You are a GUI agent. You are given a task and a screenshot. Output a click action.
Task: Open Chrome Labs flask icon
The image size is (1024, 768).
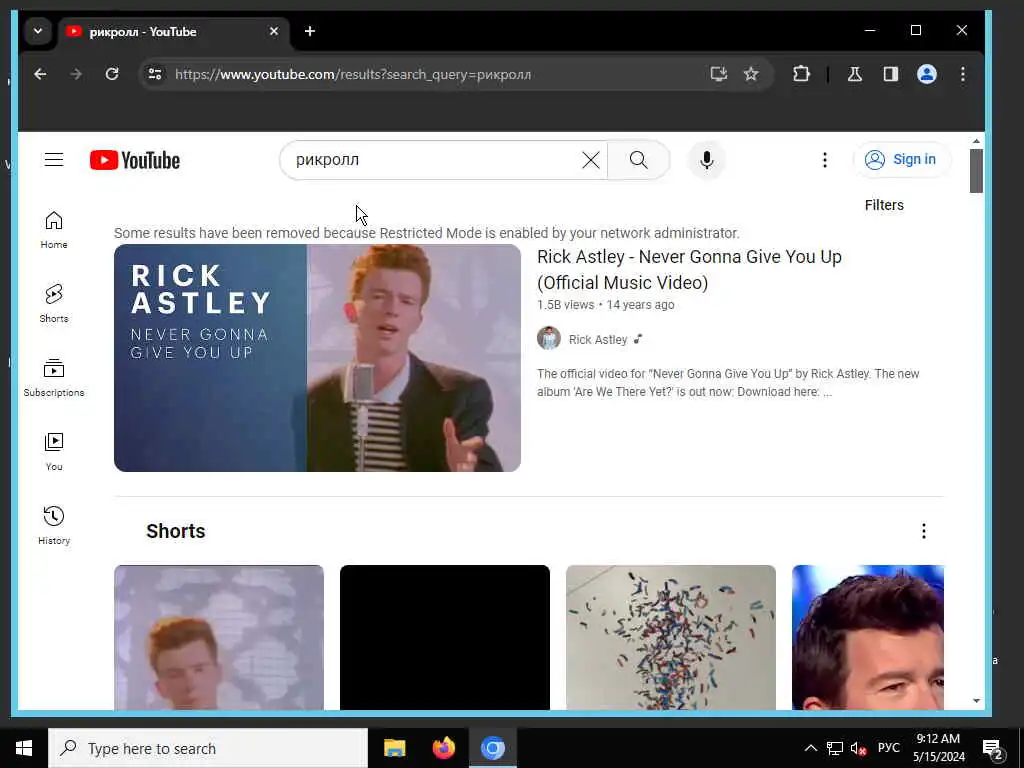855,74
